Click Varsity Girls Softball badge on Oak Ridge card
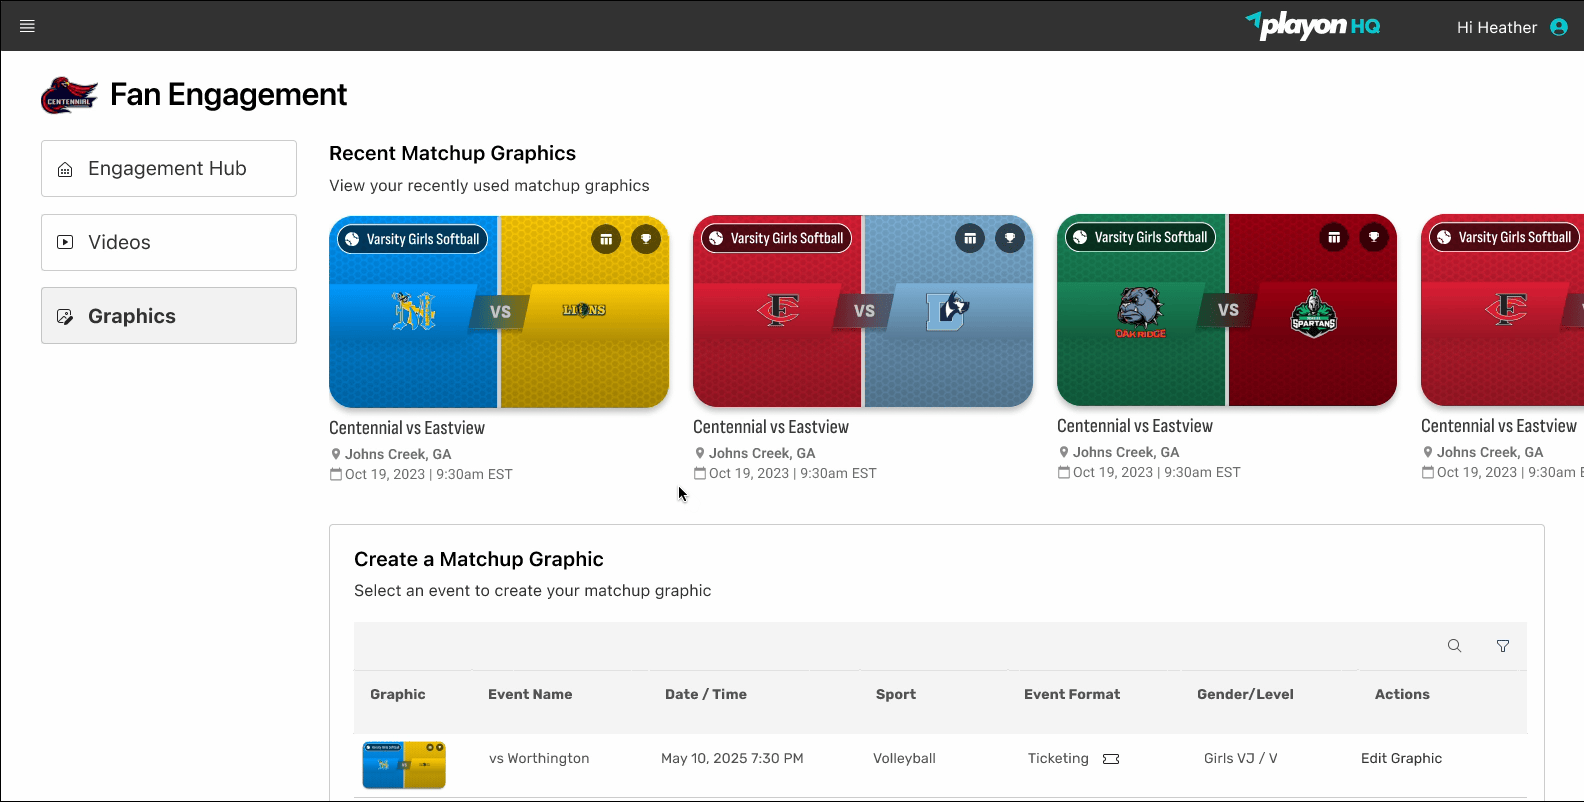 [1141, 237]
